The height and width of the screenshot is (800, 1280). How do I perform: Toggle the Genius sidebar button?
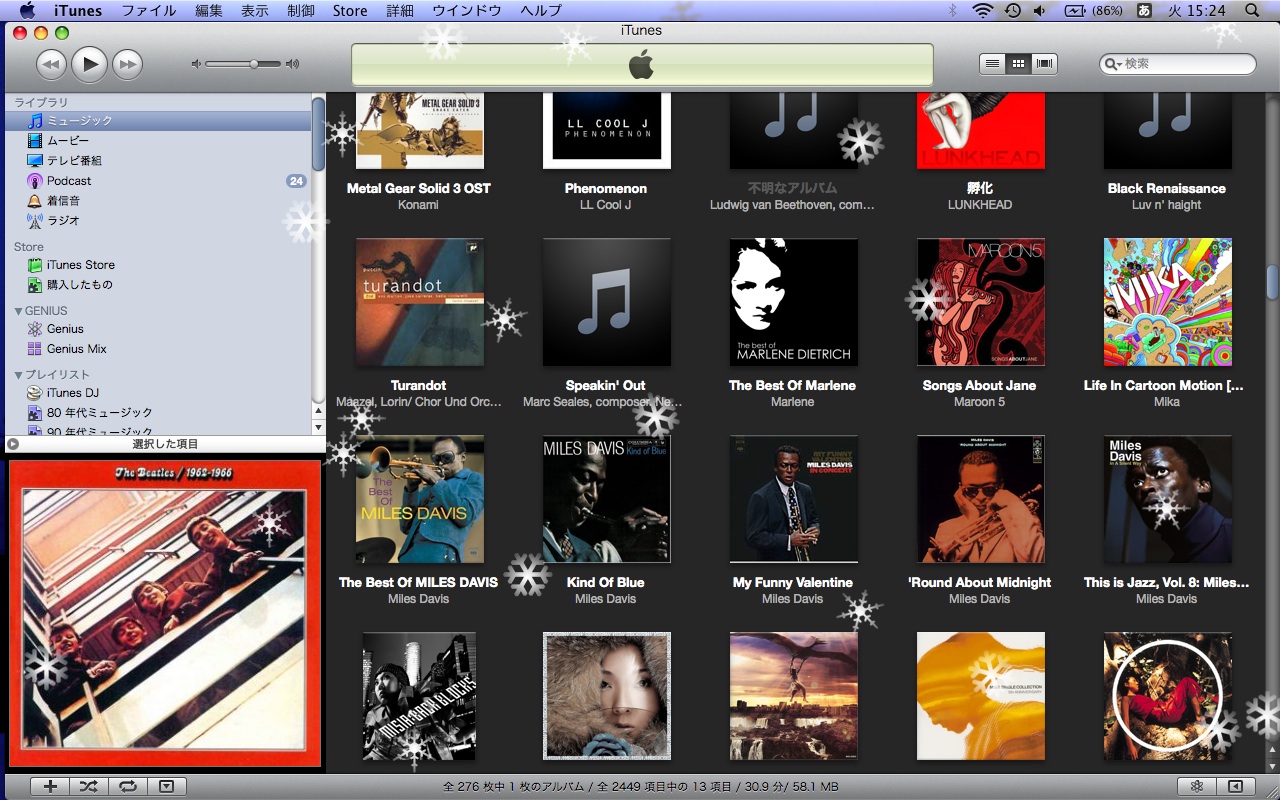pyautogui.click(x=1235, y=786)
